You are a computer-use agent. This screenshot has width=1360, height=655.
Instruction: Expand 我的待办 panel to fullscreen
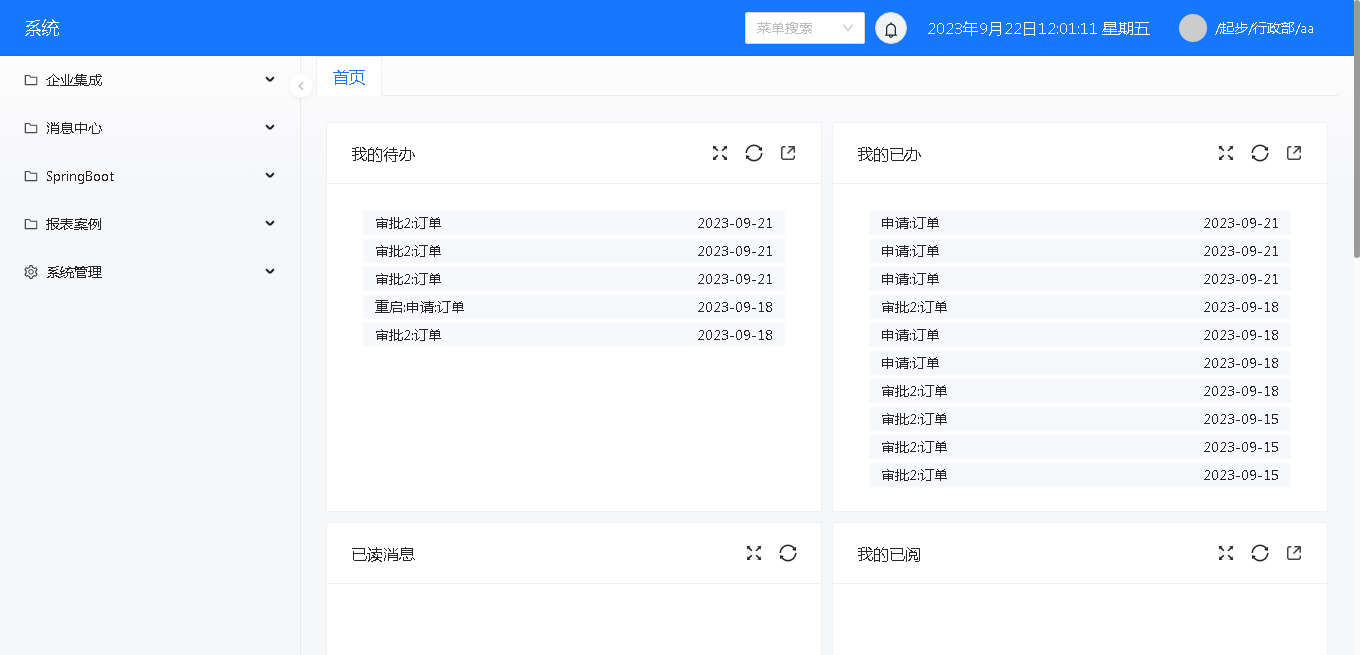[720, 153]
